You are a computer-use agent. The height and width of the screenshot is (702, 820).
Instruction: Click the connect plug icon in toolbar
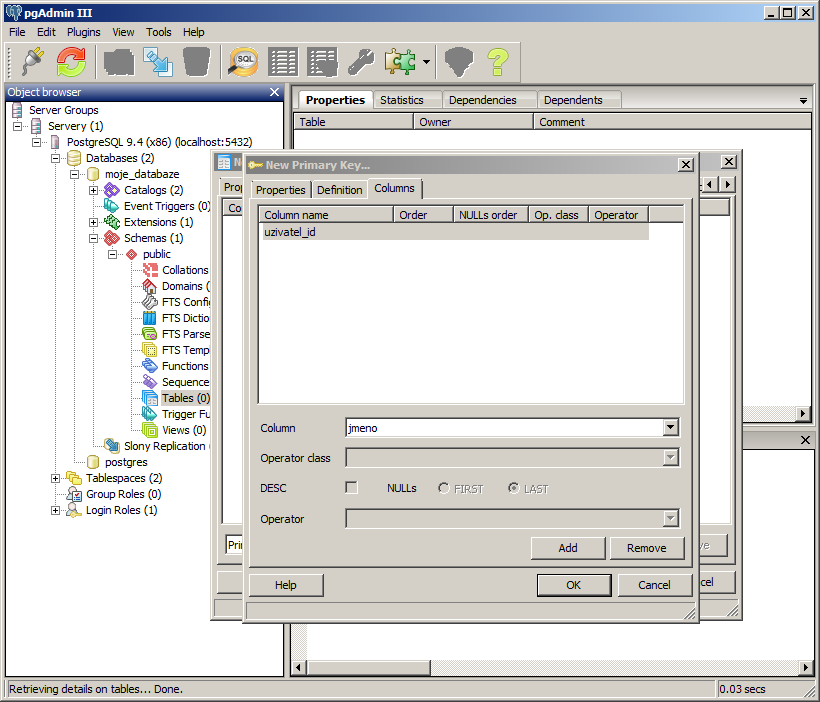(32, 62)
